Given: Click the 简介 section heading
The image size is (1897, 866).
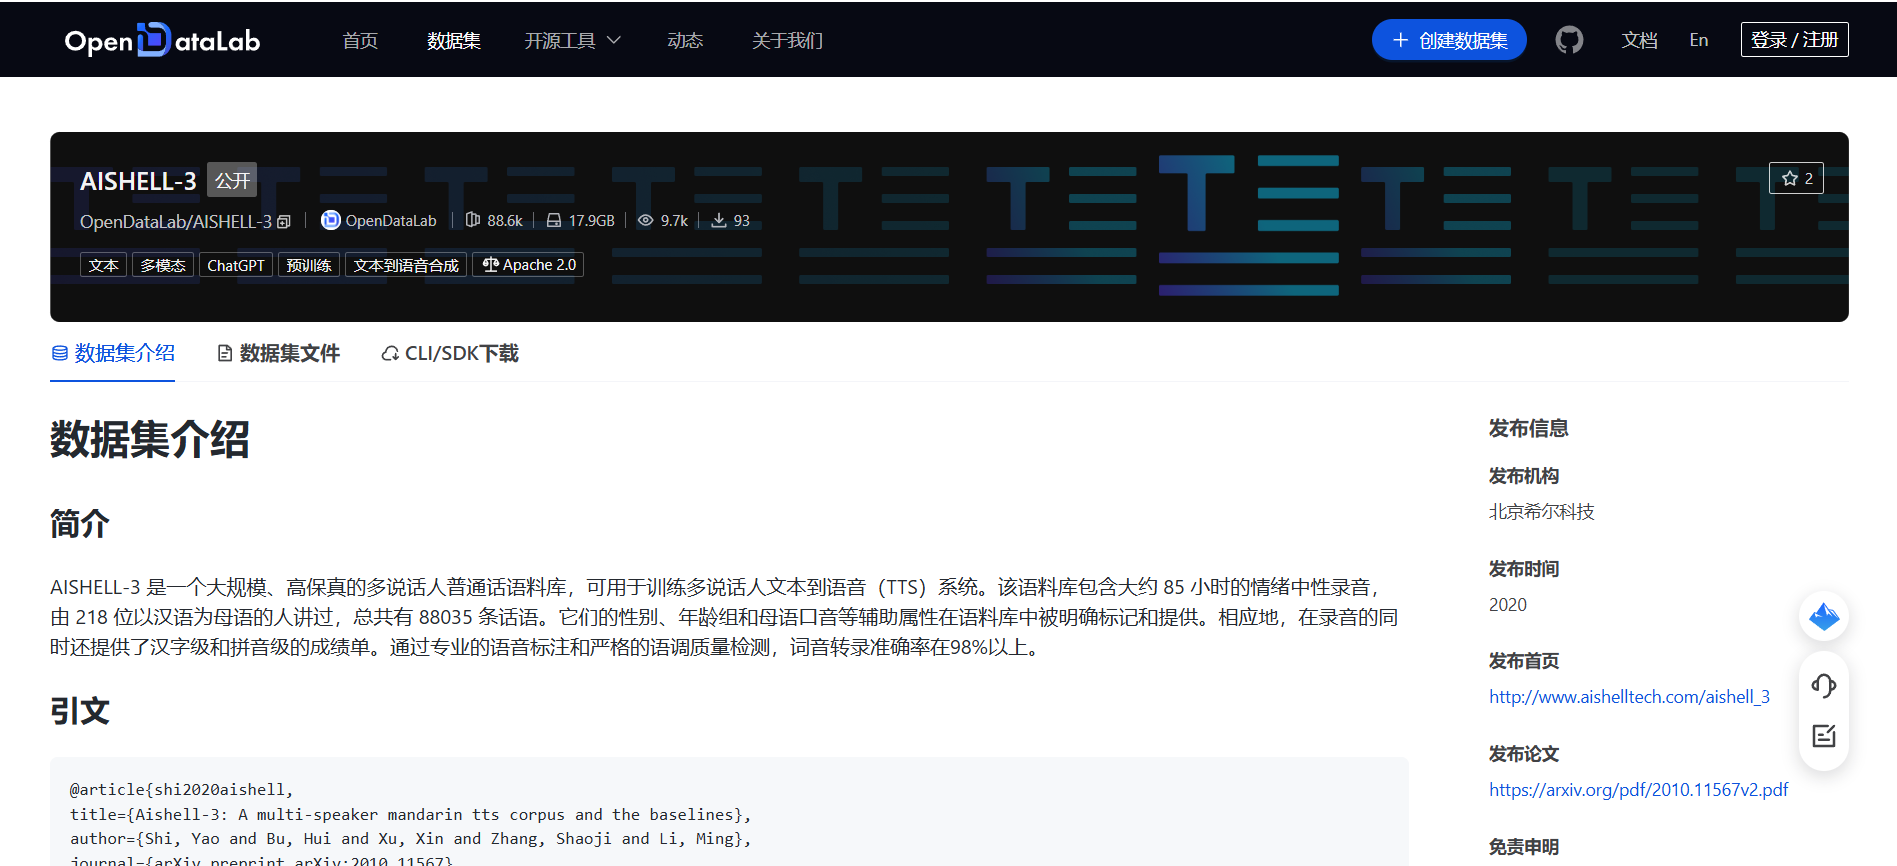Looking at the screenshot, I should coord(80,523).
